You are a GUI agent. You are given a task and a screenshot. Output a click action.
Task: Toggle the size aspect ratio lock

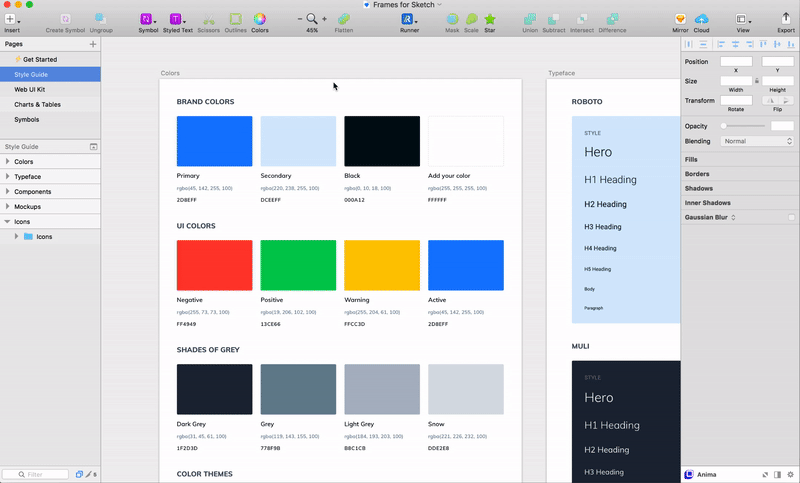tap(757, 81)
